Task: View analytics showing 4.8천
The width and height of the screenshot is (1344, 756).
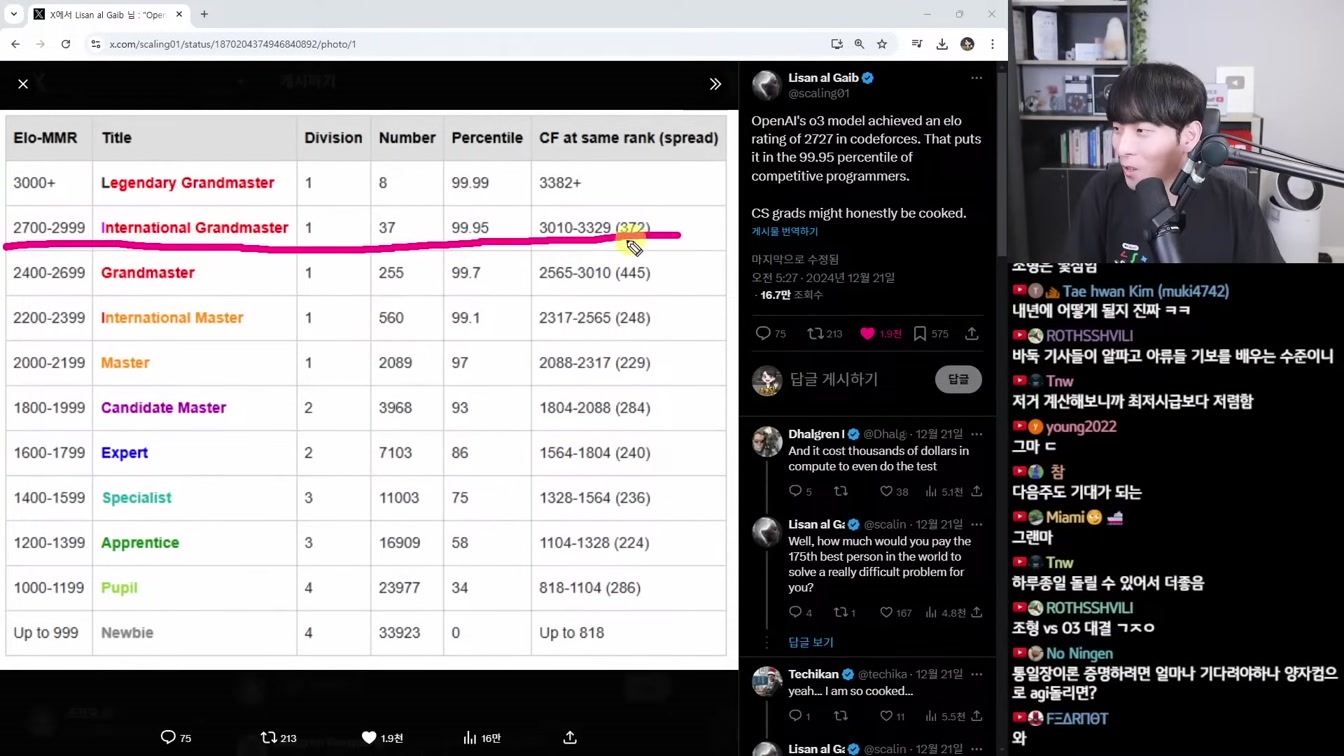Action: (x=945, y=612)
